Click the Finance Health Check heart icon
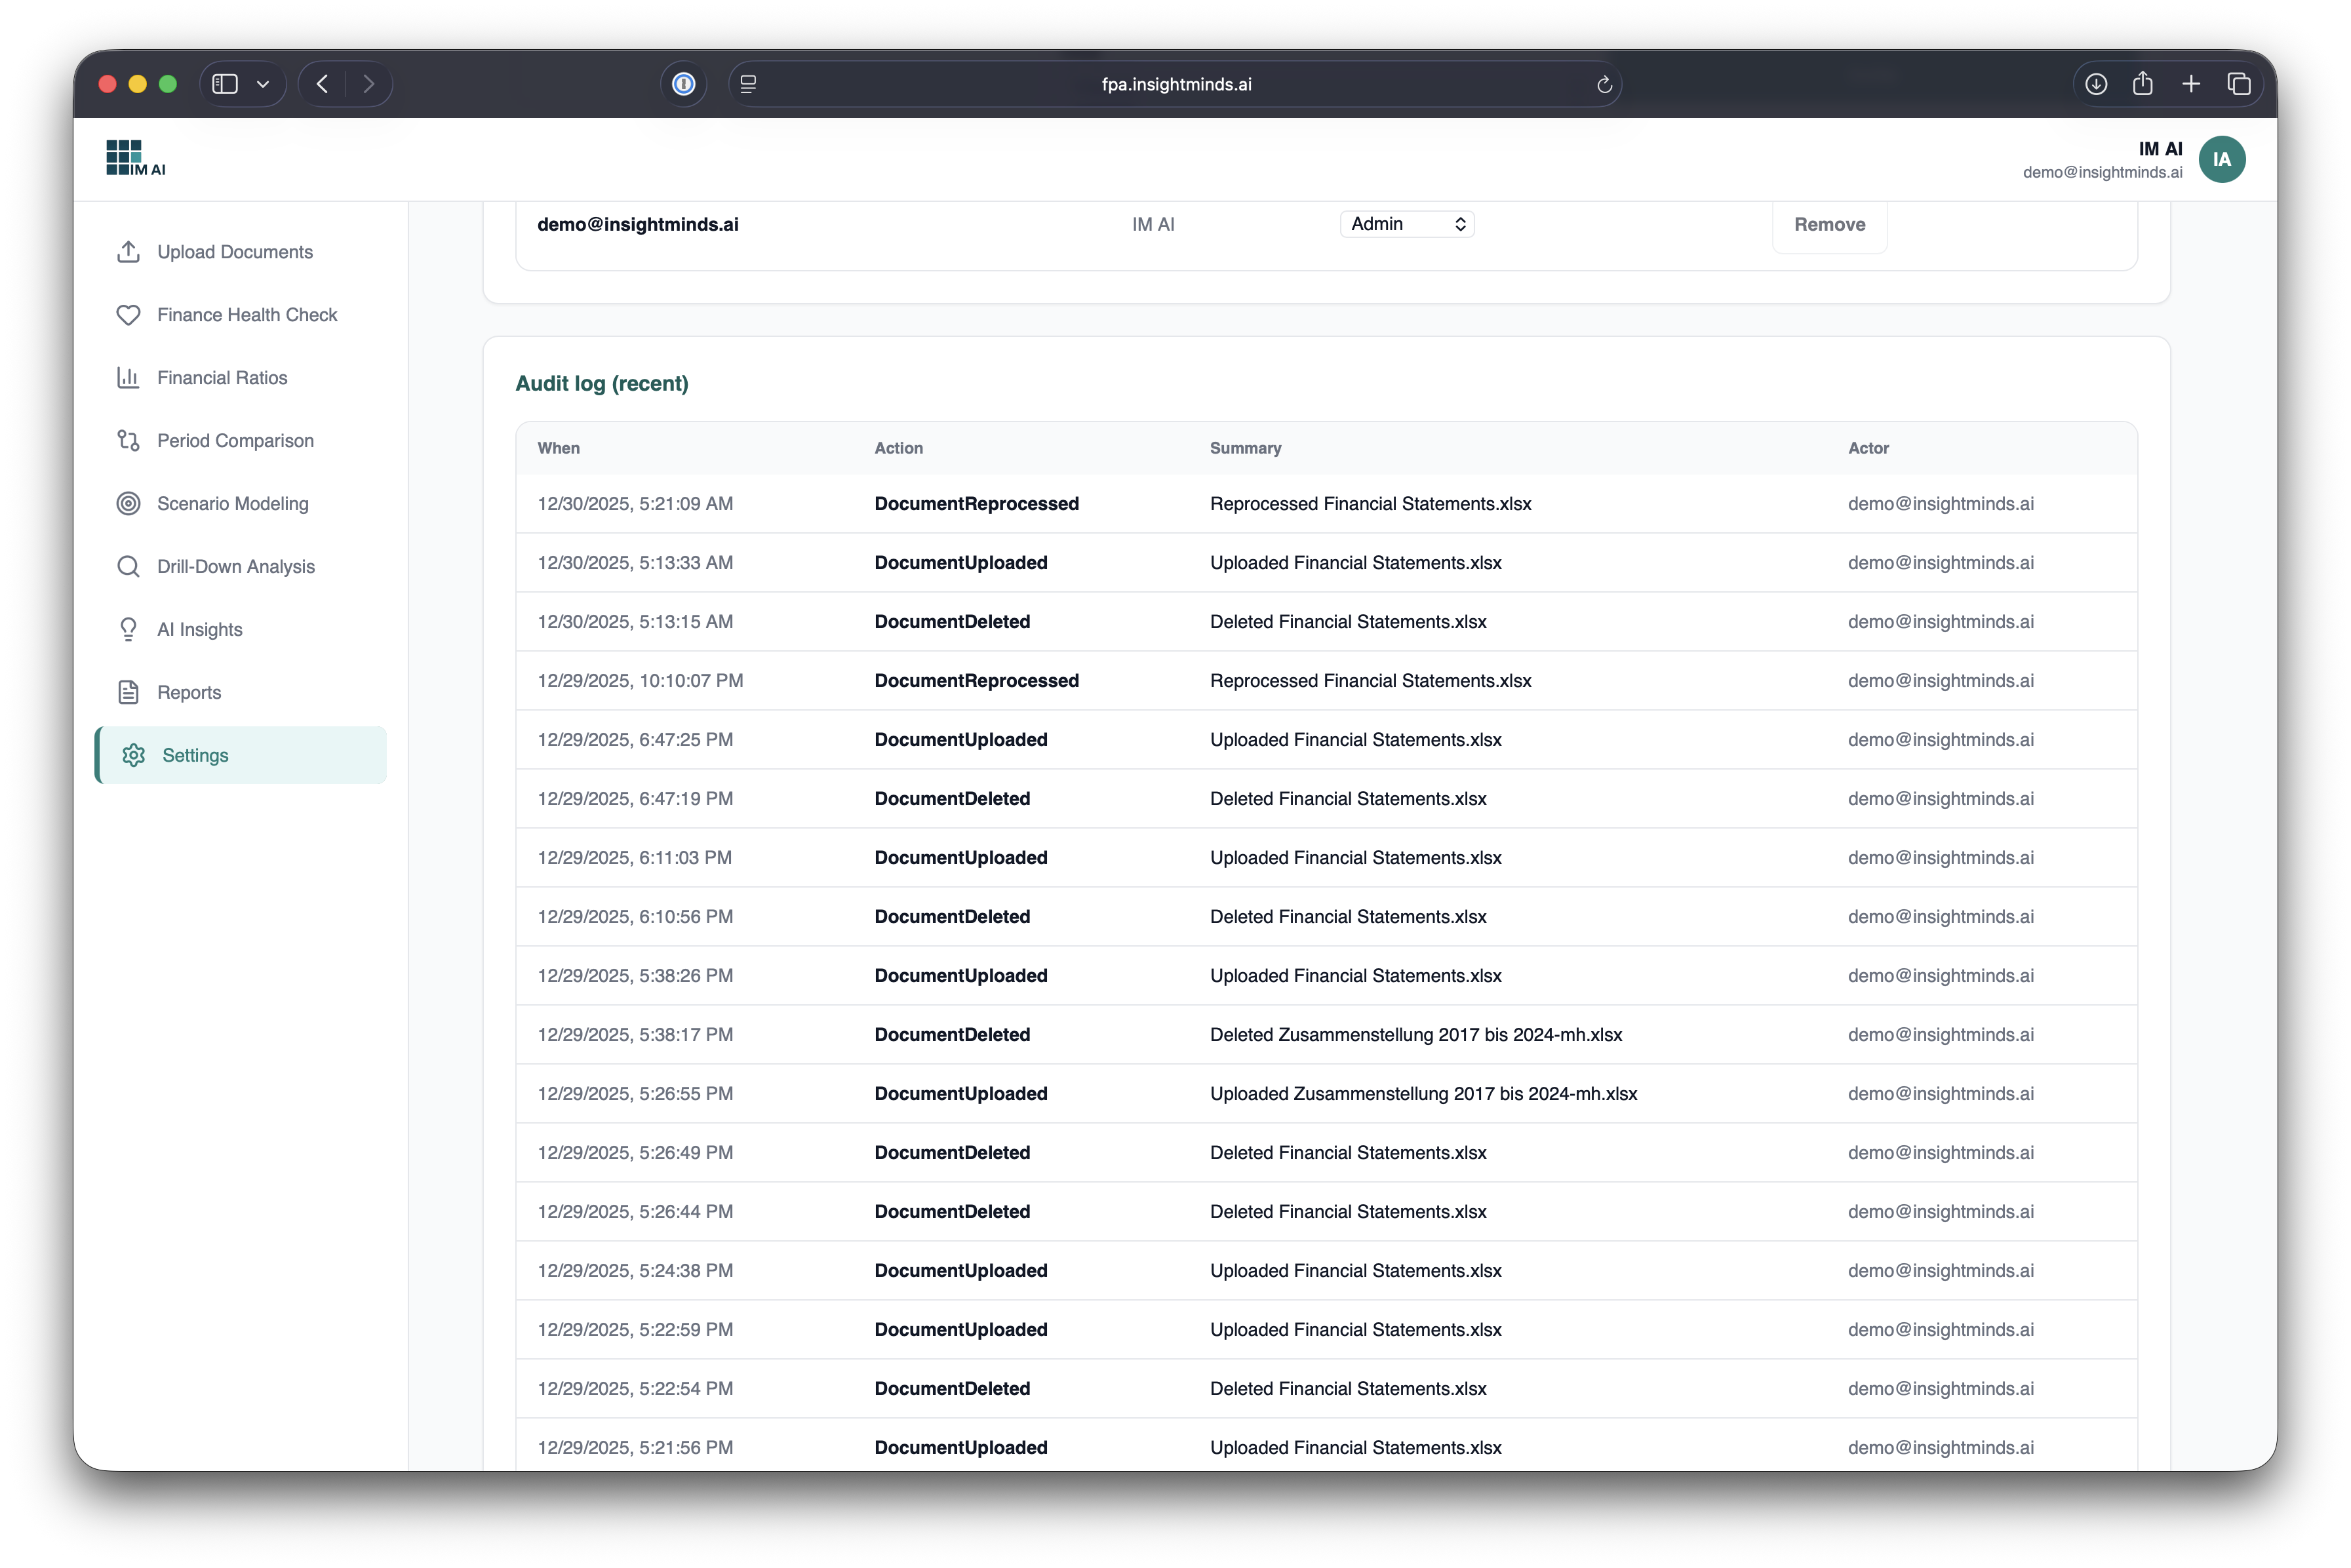The image size is (2351, 1568). point(128,315)
